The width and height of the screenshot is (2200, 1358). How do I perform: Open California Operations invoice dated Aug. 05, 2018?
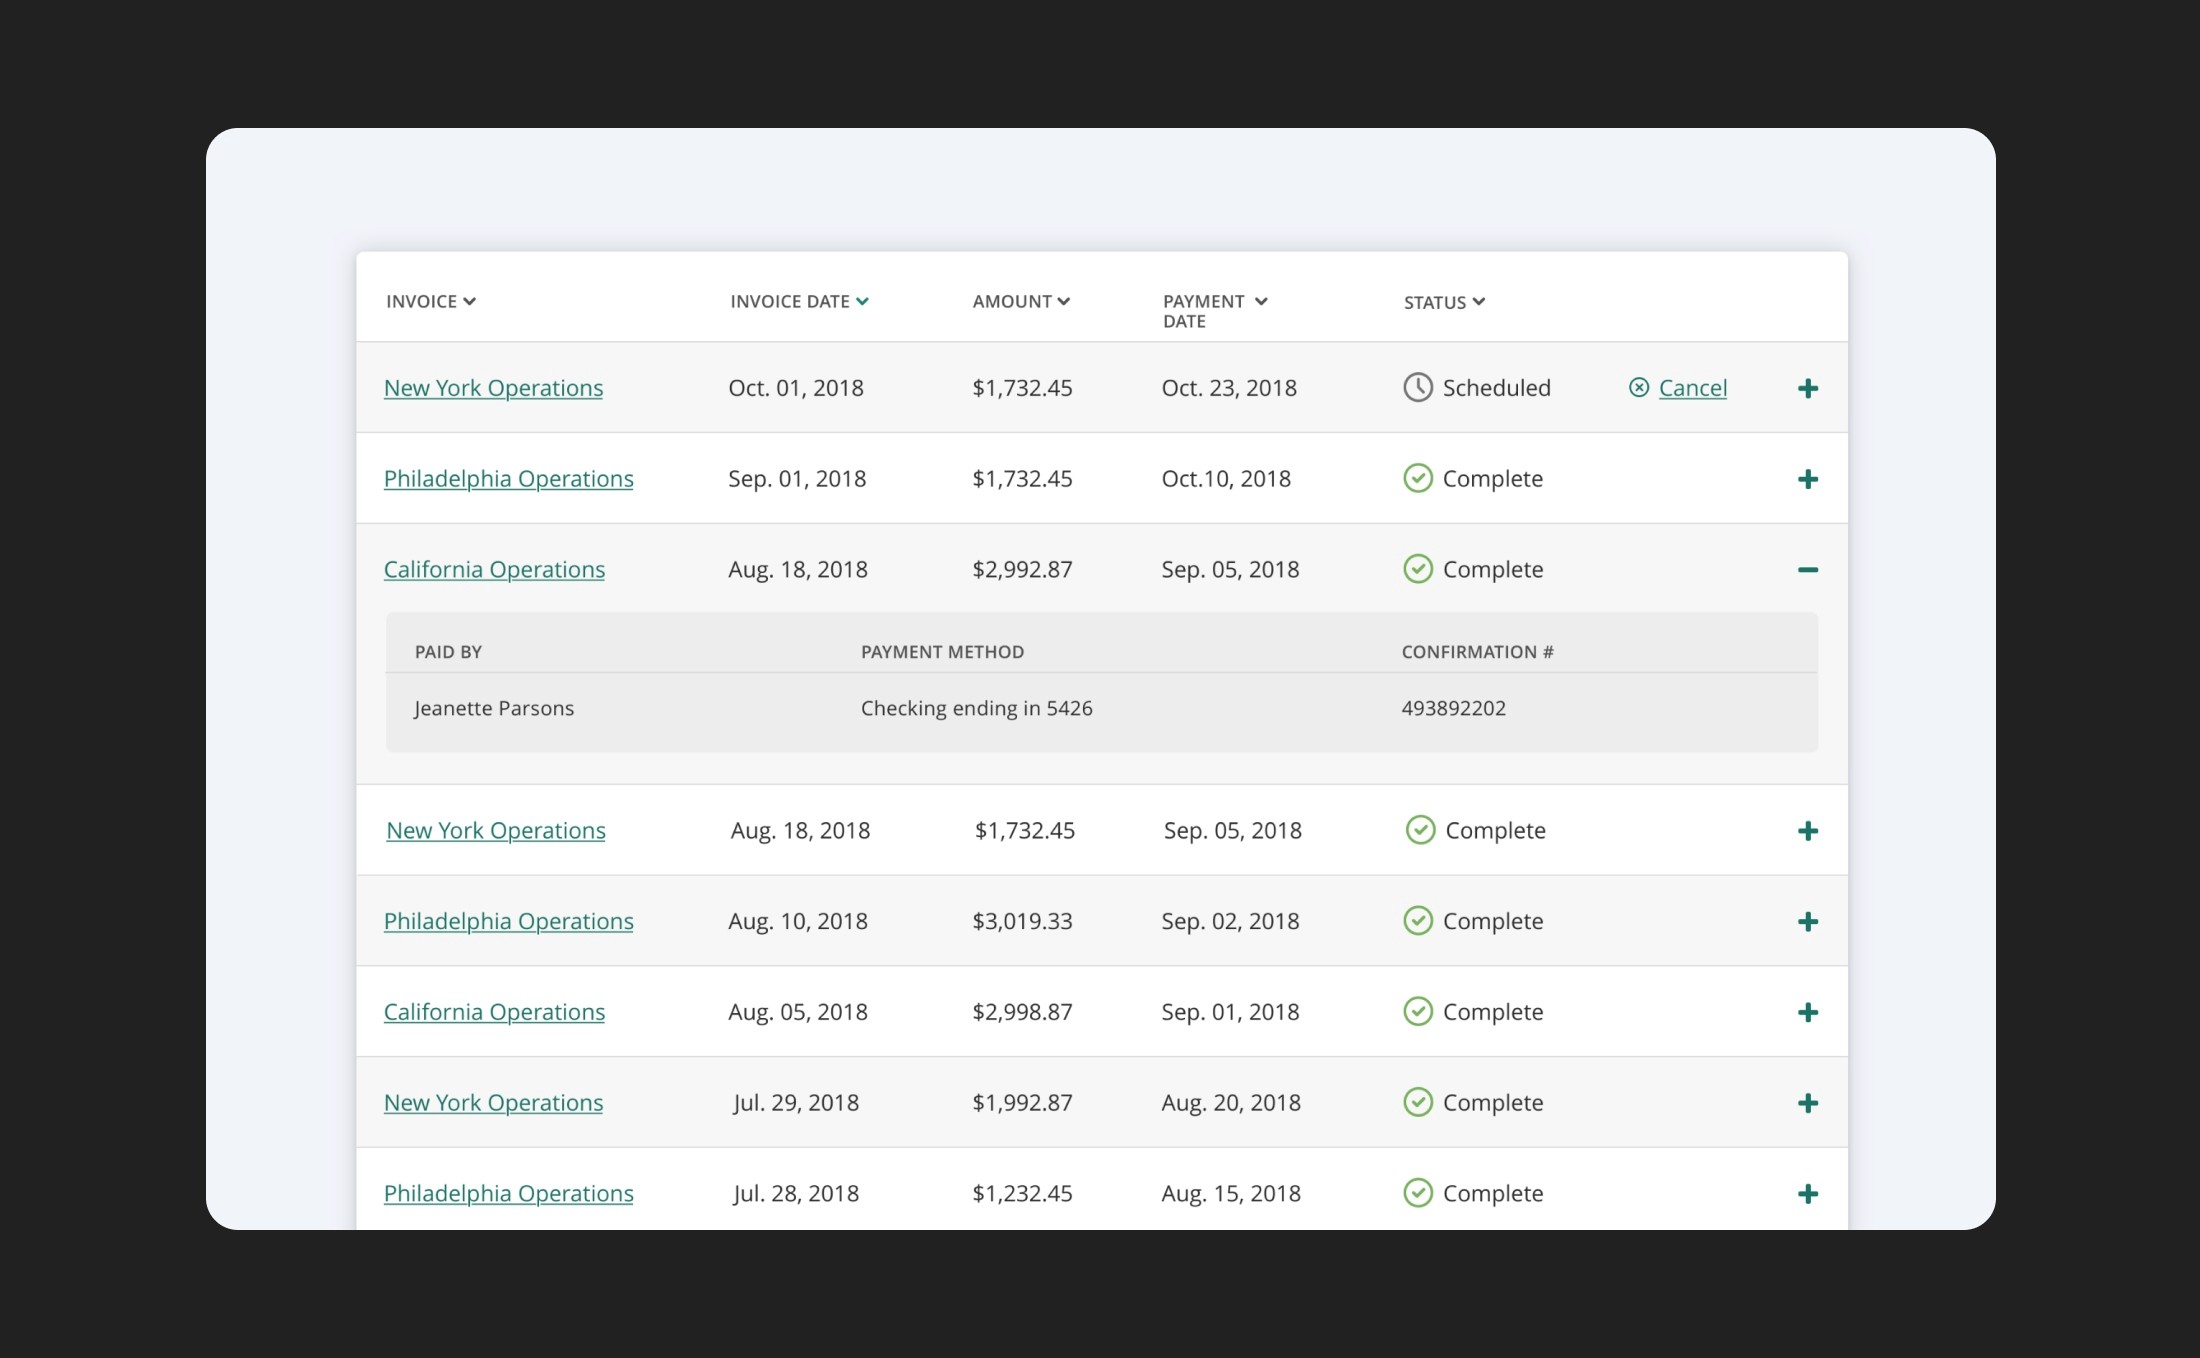pos(494,1012)
